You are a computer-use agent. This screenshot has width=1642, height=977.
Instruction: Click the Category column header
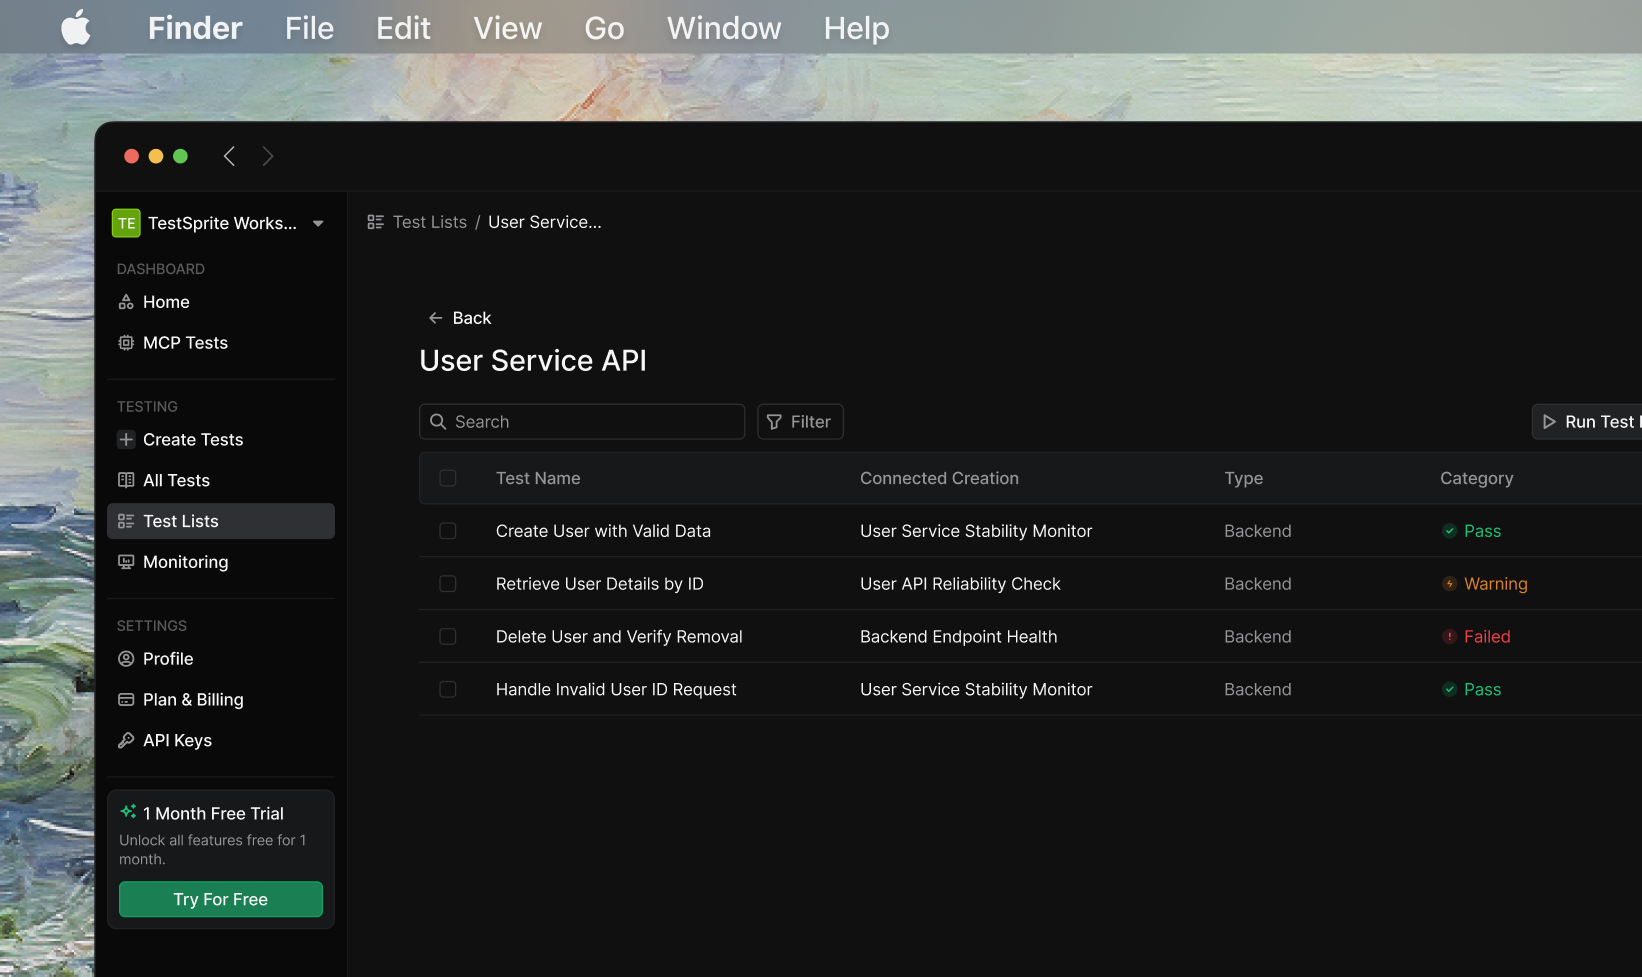point(1476,478)
